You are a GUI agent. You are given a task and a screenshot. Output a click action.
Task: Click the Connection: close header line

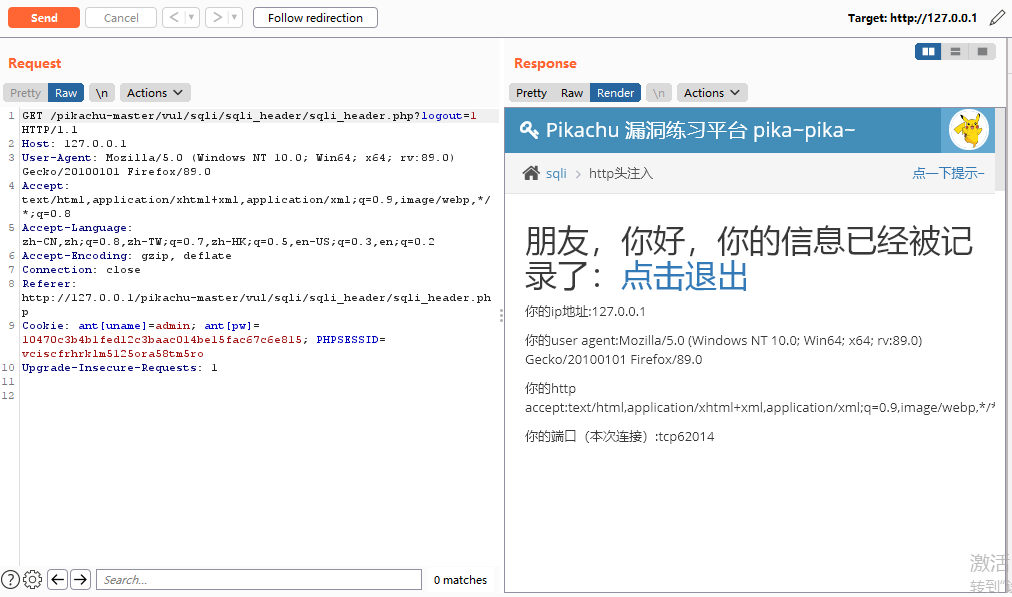(81, 270)
